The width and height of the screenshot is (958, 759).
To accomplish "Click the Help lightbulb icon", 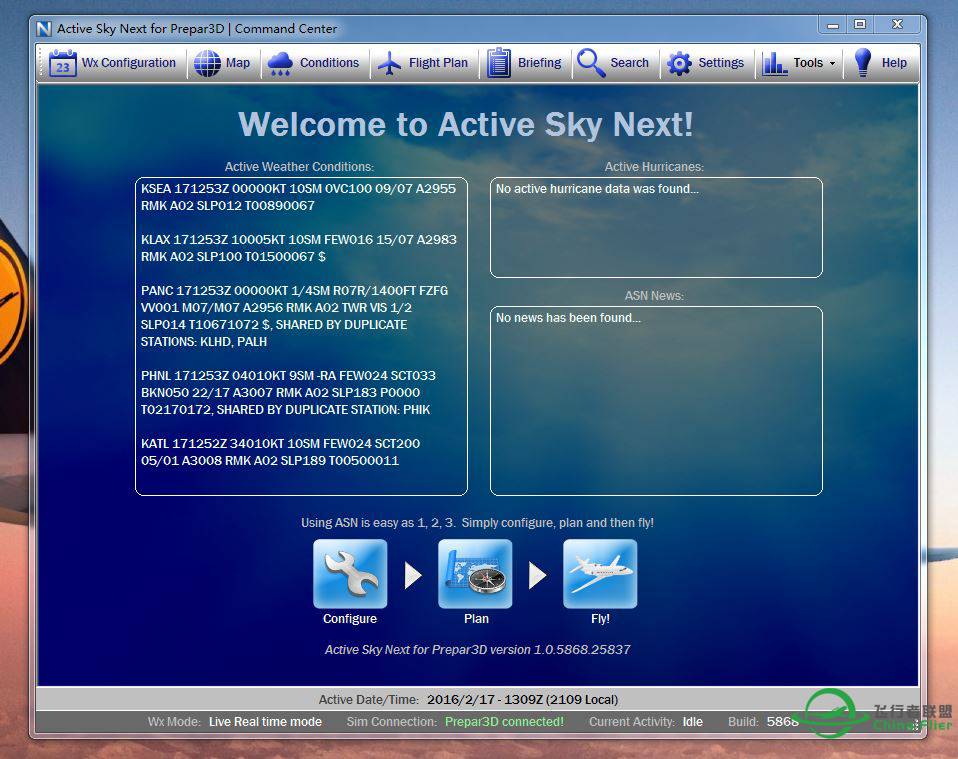I will 862,63.
